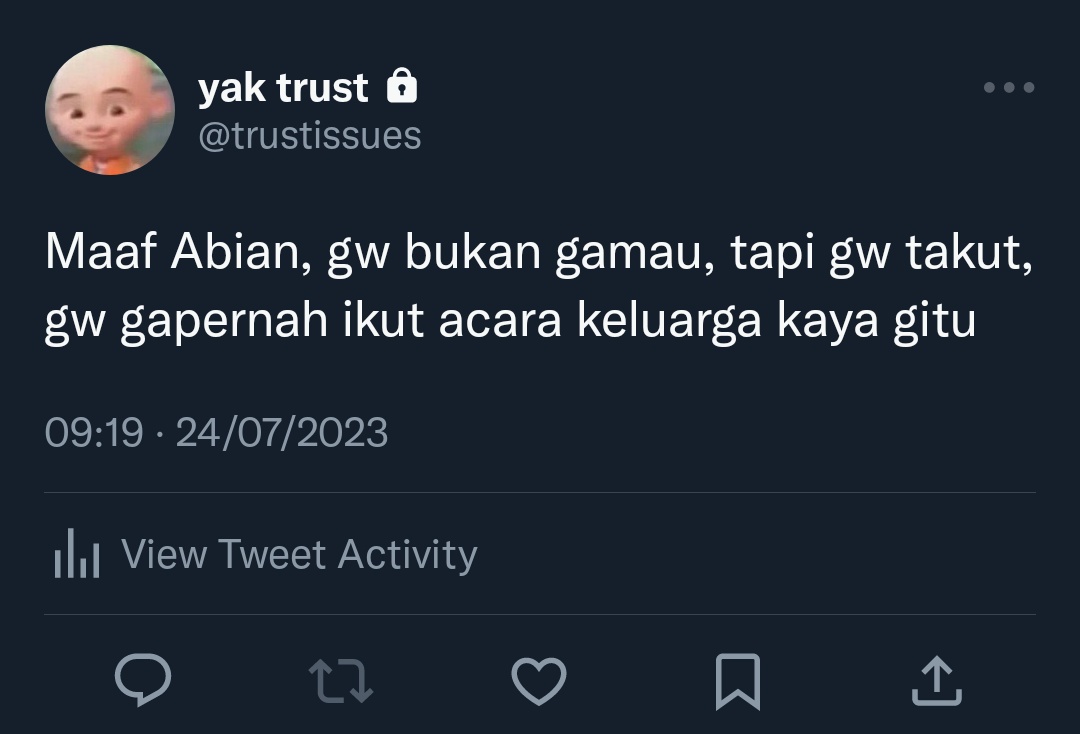
Task: Click the @trustissues handle
Action: coord(309,136)
